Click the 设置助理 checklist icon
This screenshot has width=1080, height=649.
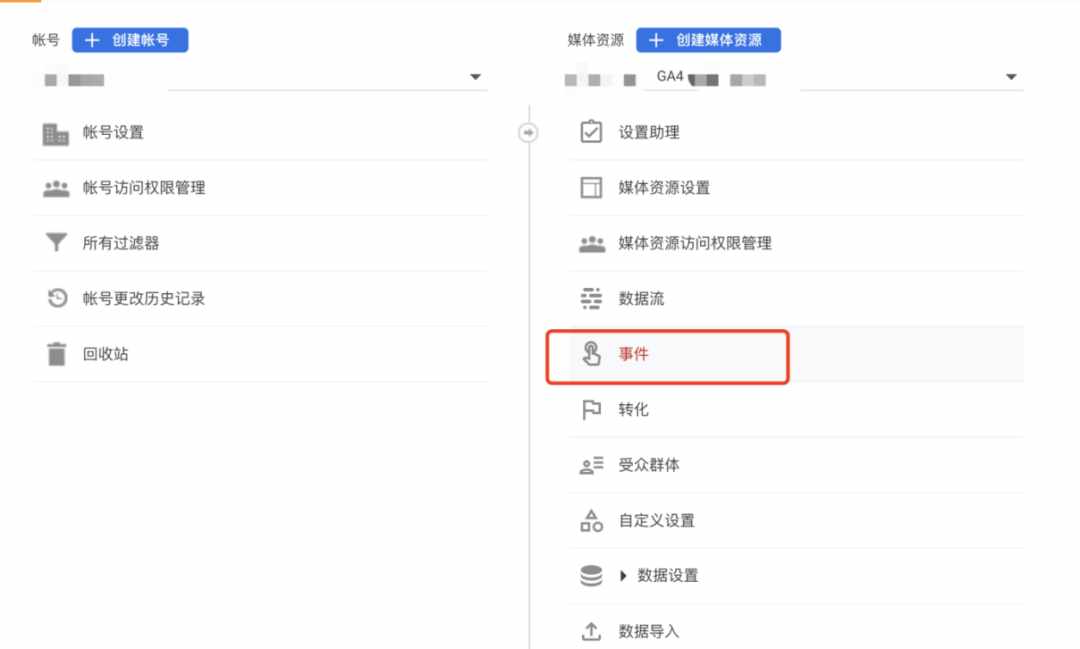click(591, 132)
